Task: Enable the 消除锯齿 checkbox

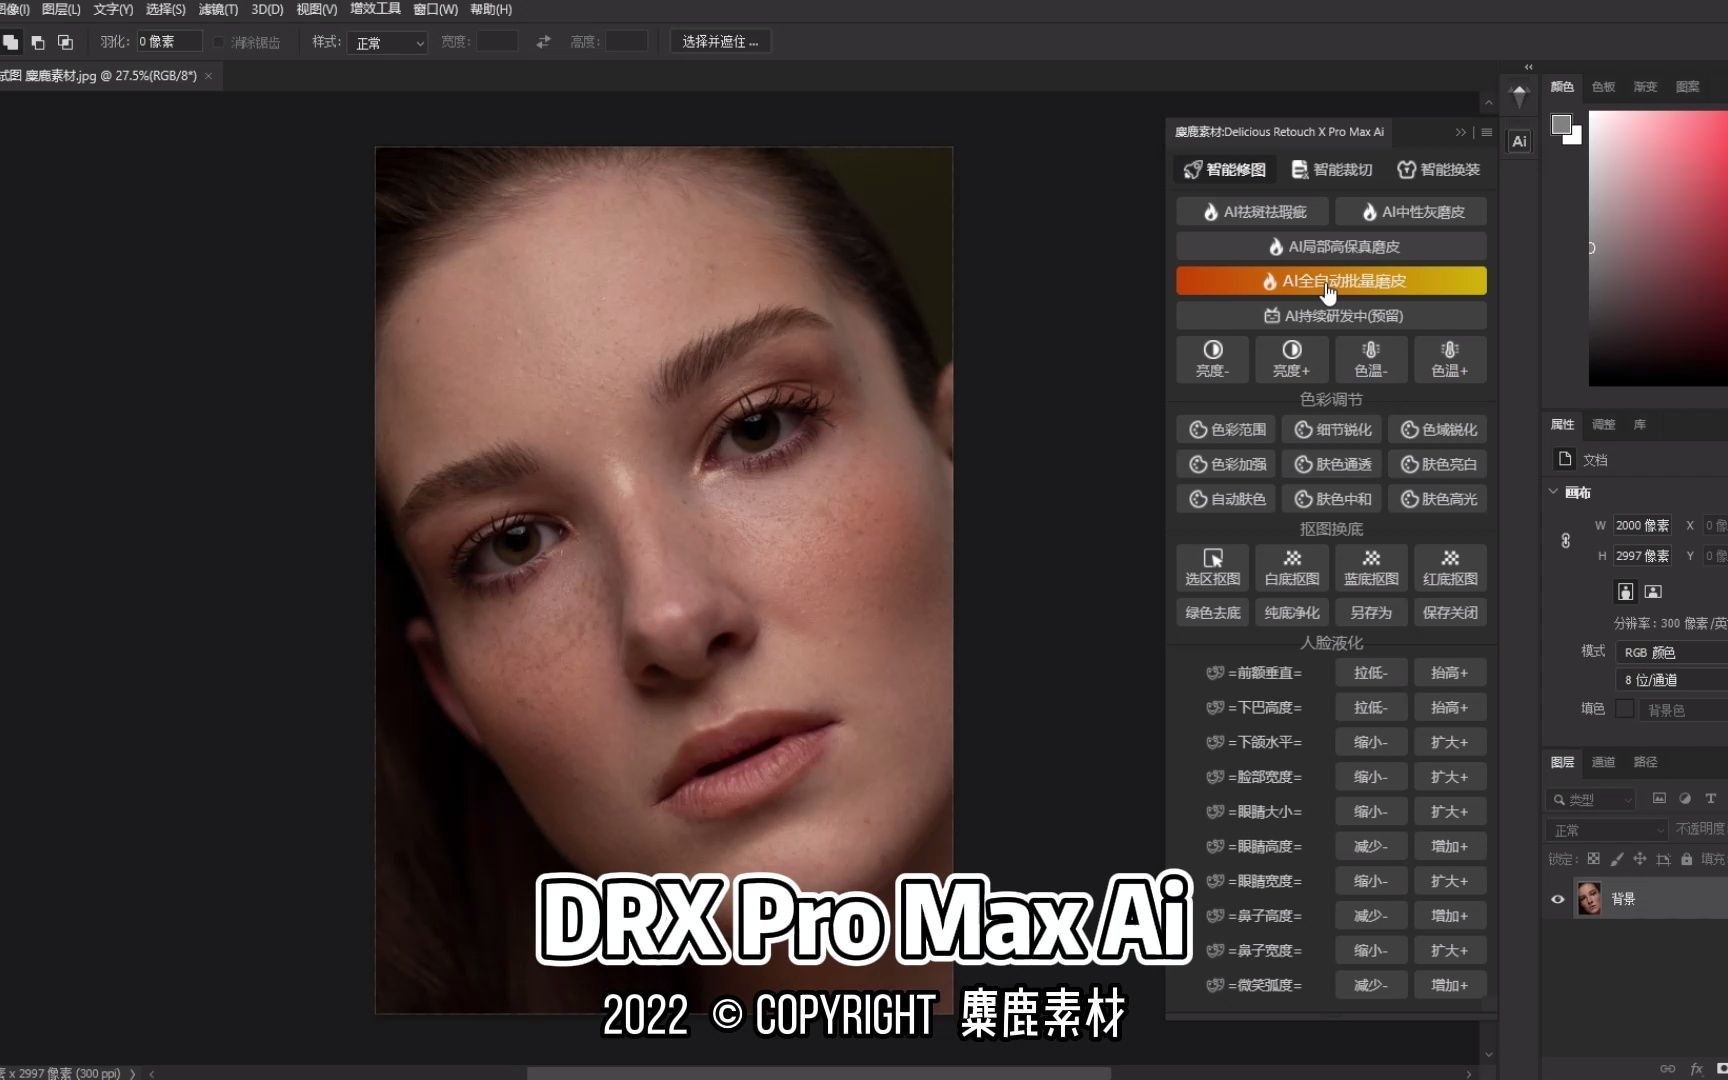Action: pos(218,42)
